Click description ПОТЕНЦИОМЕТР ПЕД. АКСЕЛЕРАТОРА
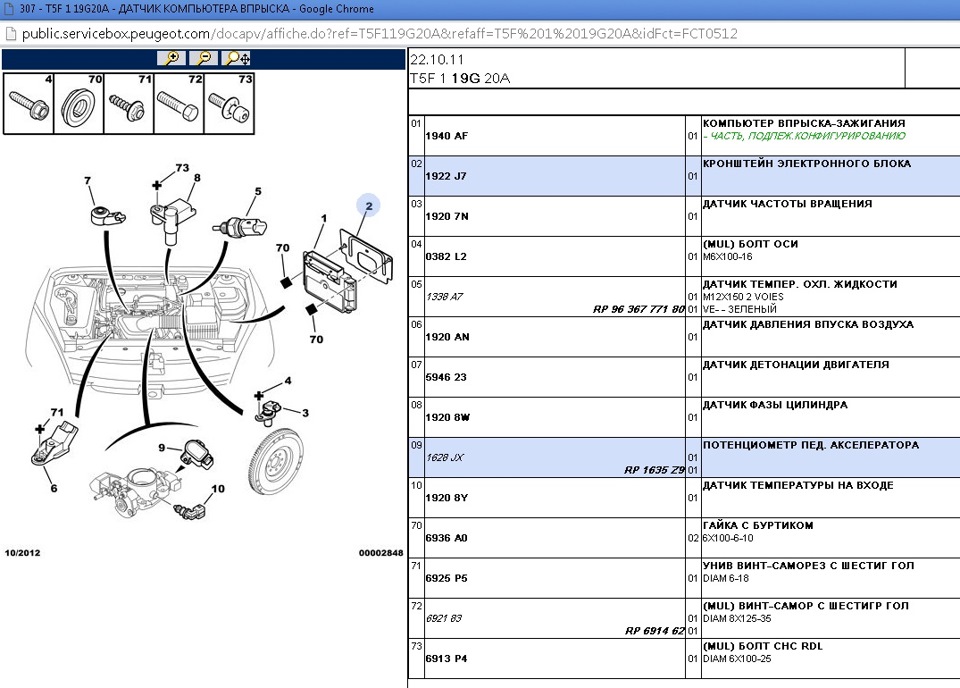This screenshot has height=688, width=960. (811, 445)
